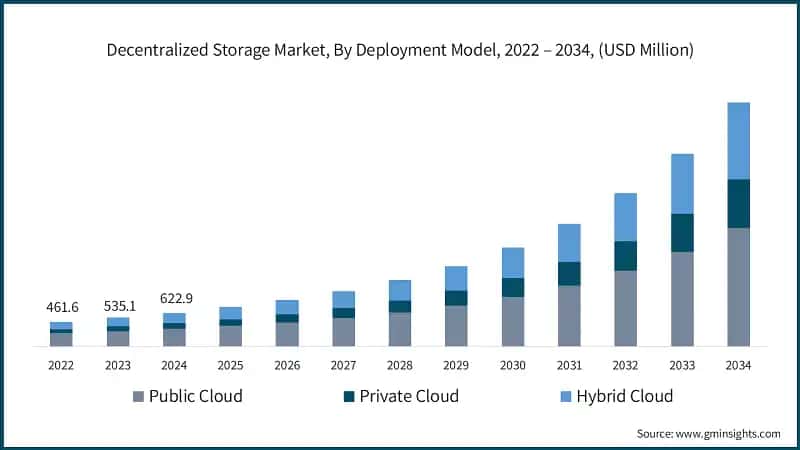Viewport: 800px width, 450px height.
Task: Click the 2025 axis label
Action: pyautogui.click(x=231, y=365)
